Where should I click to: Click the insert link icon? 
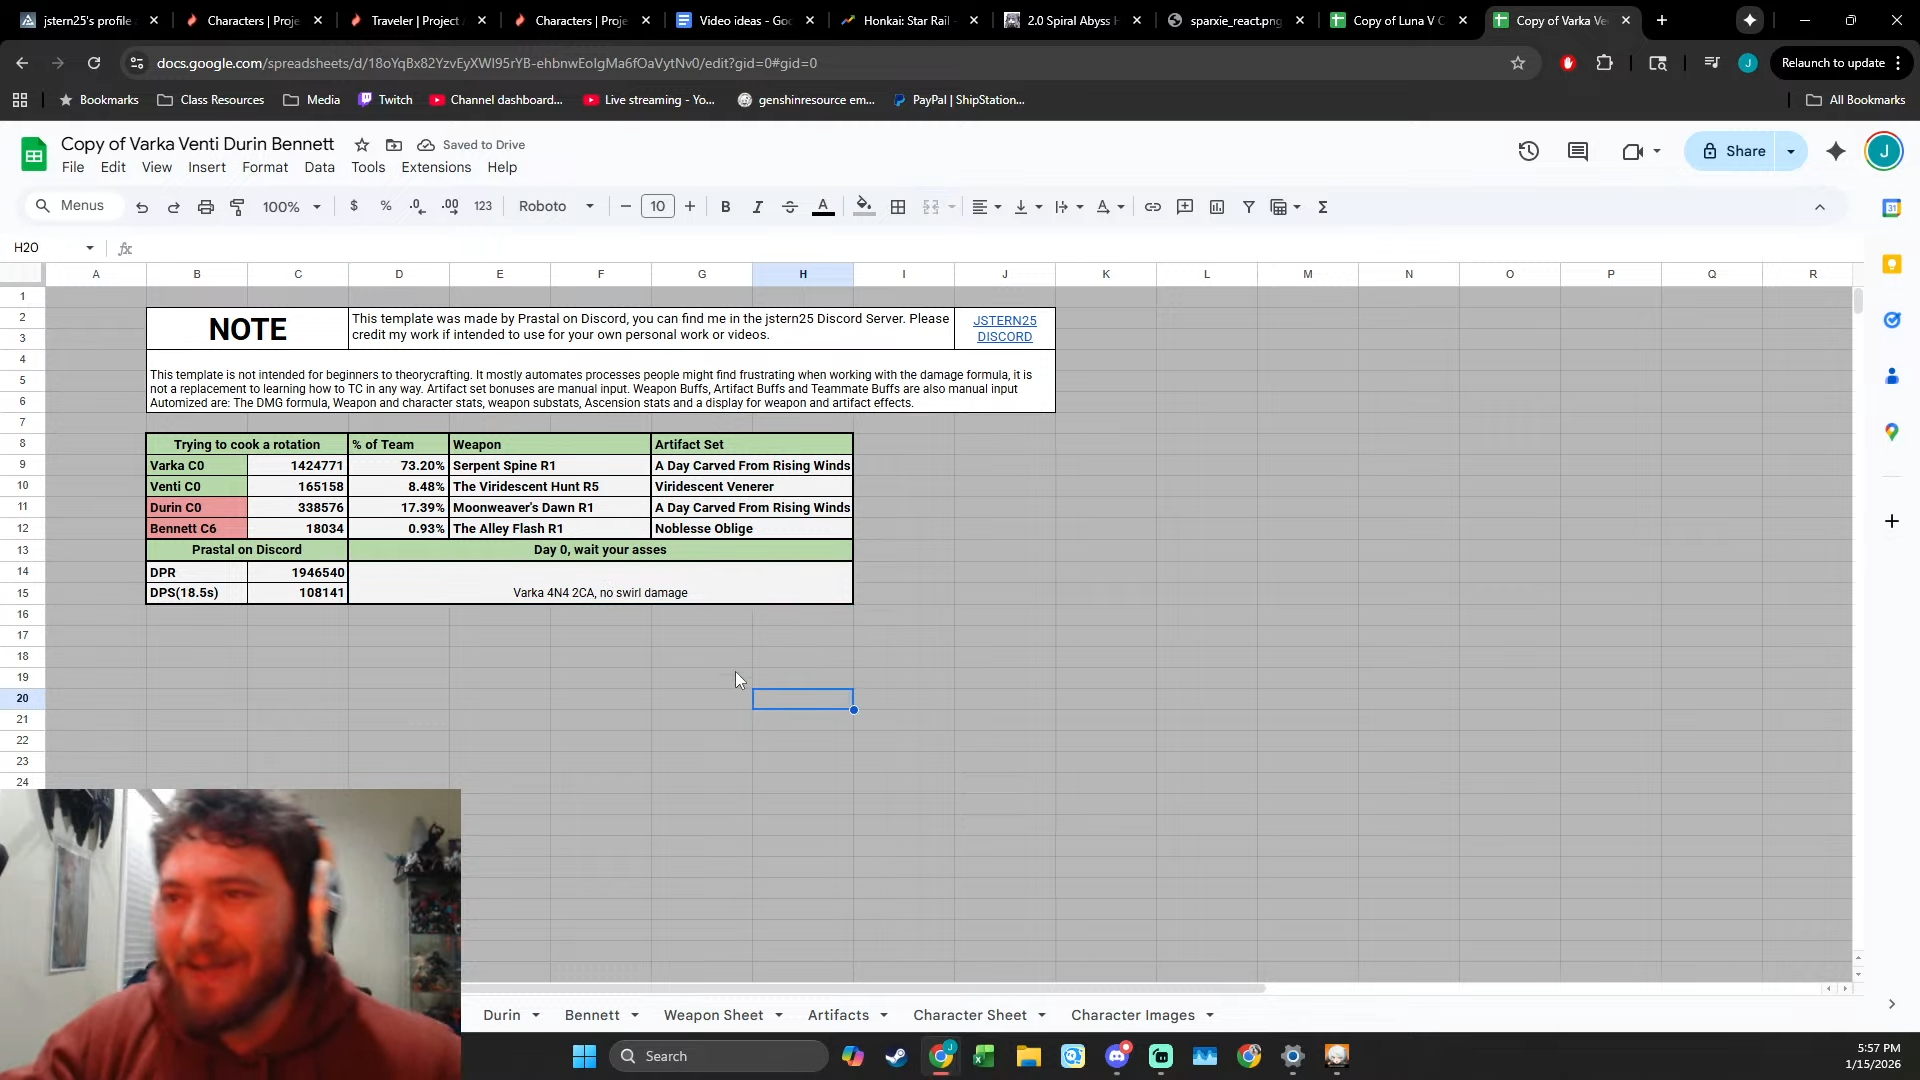(x=1152, y=207)
